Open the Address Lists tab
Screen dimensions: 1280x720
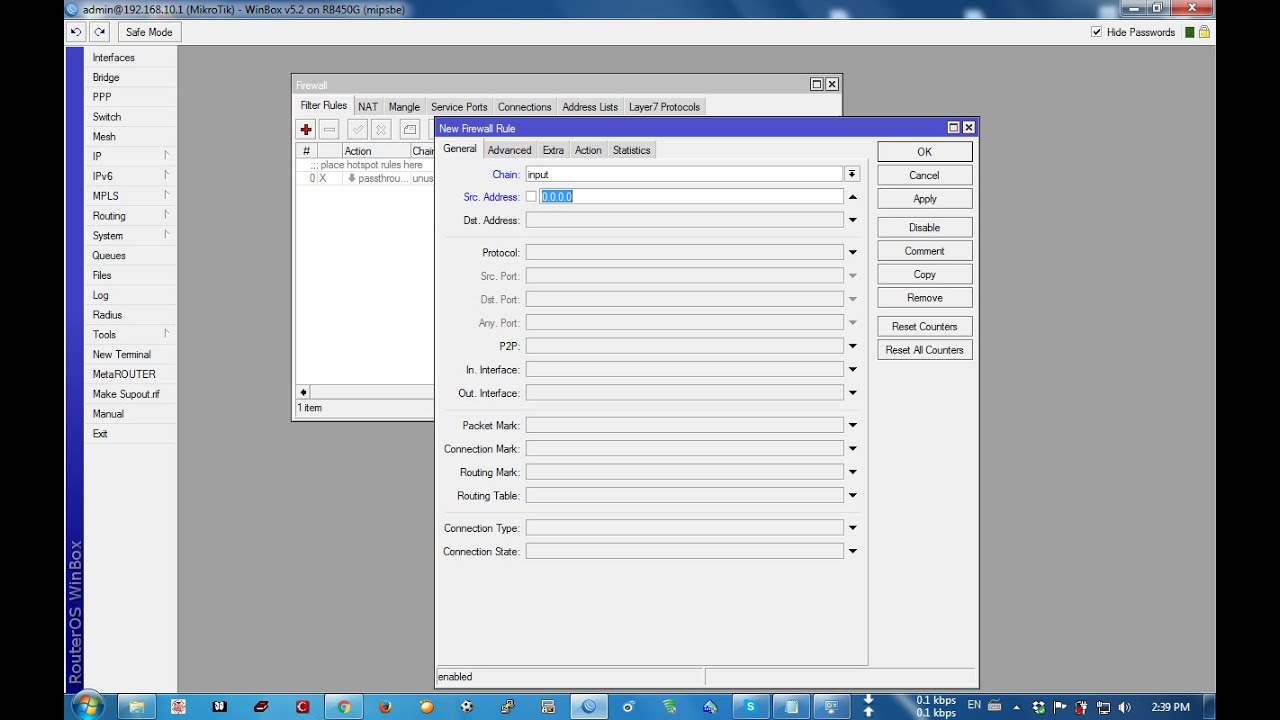[590, 107]
